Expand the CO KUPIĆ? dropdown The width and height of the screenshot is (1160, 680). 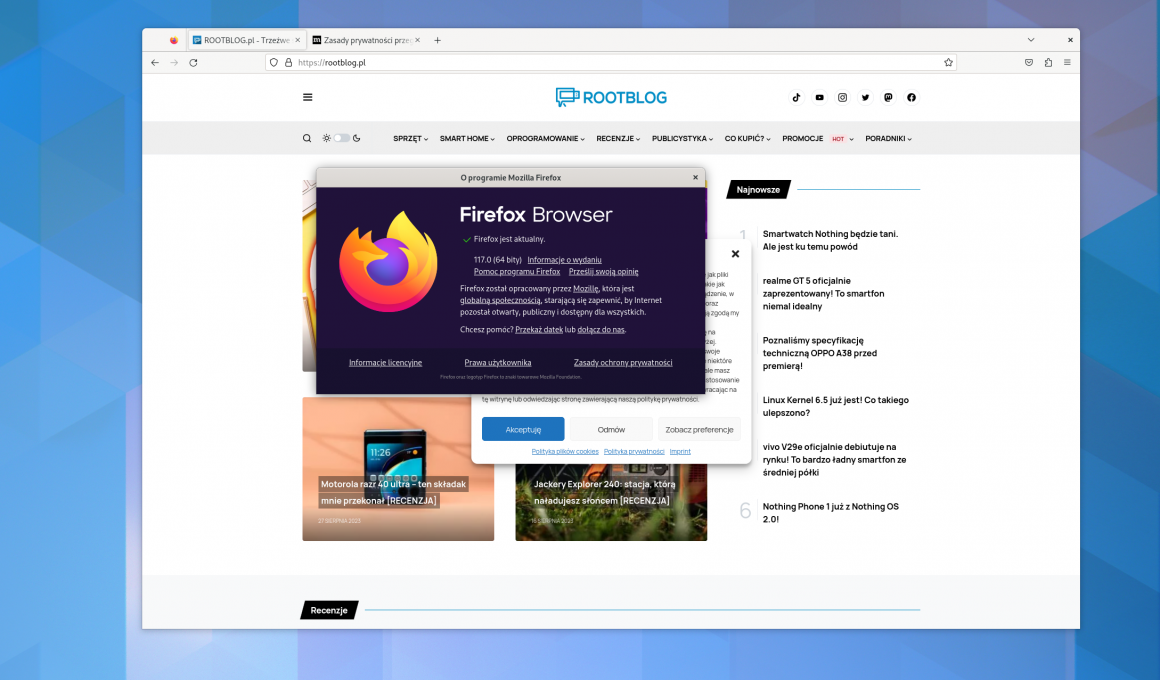pos(747,138)
